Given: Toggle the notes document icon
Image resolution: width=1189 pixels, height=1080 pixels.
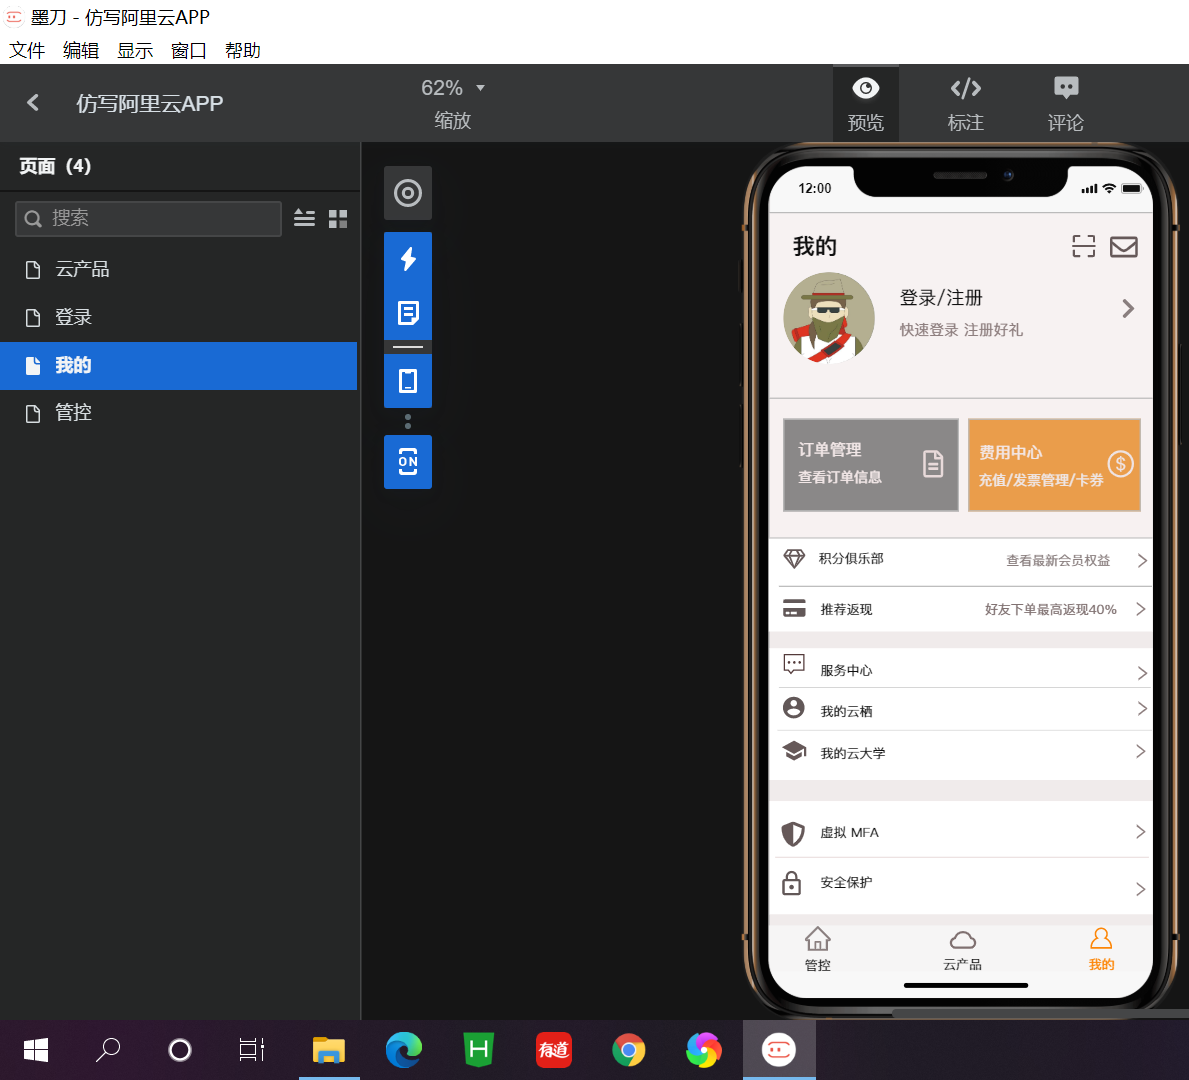Looking at the screenshot, I should 408,312.
